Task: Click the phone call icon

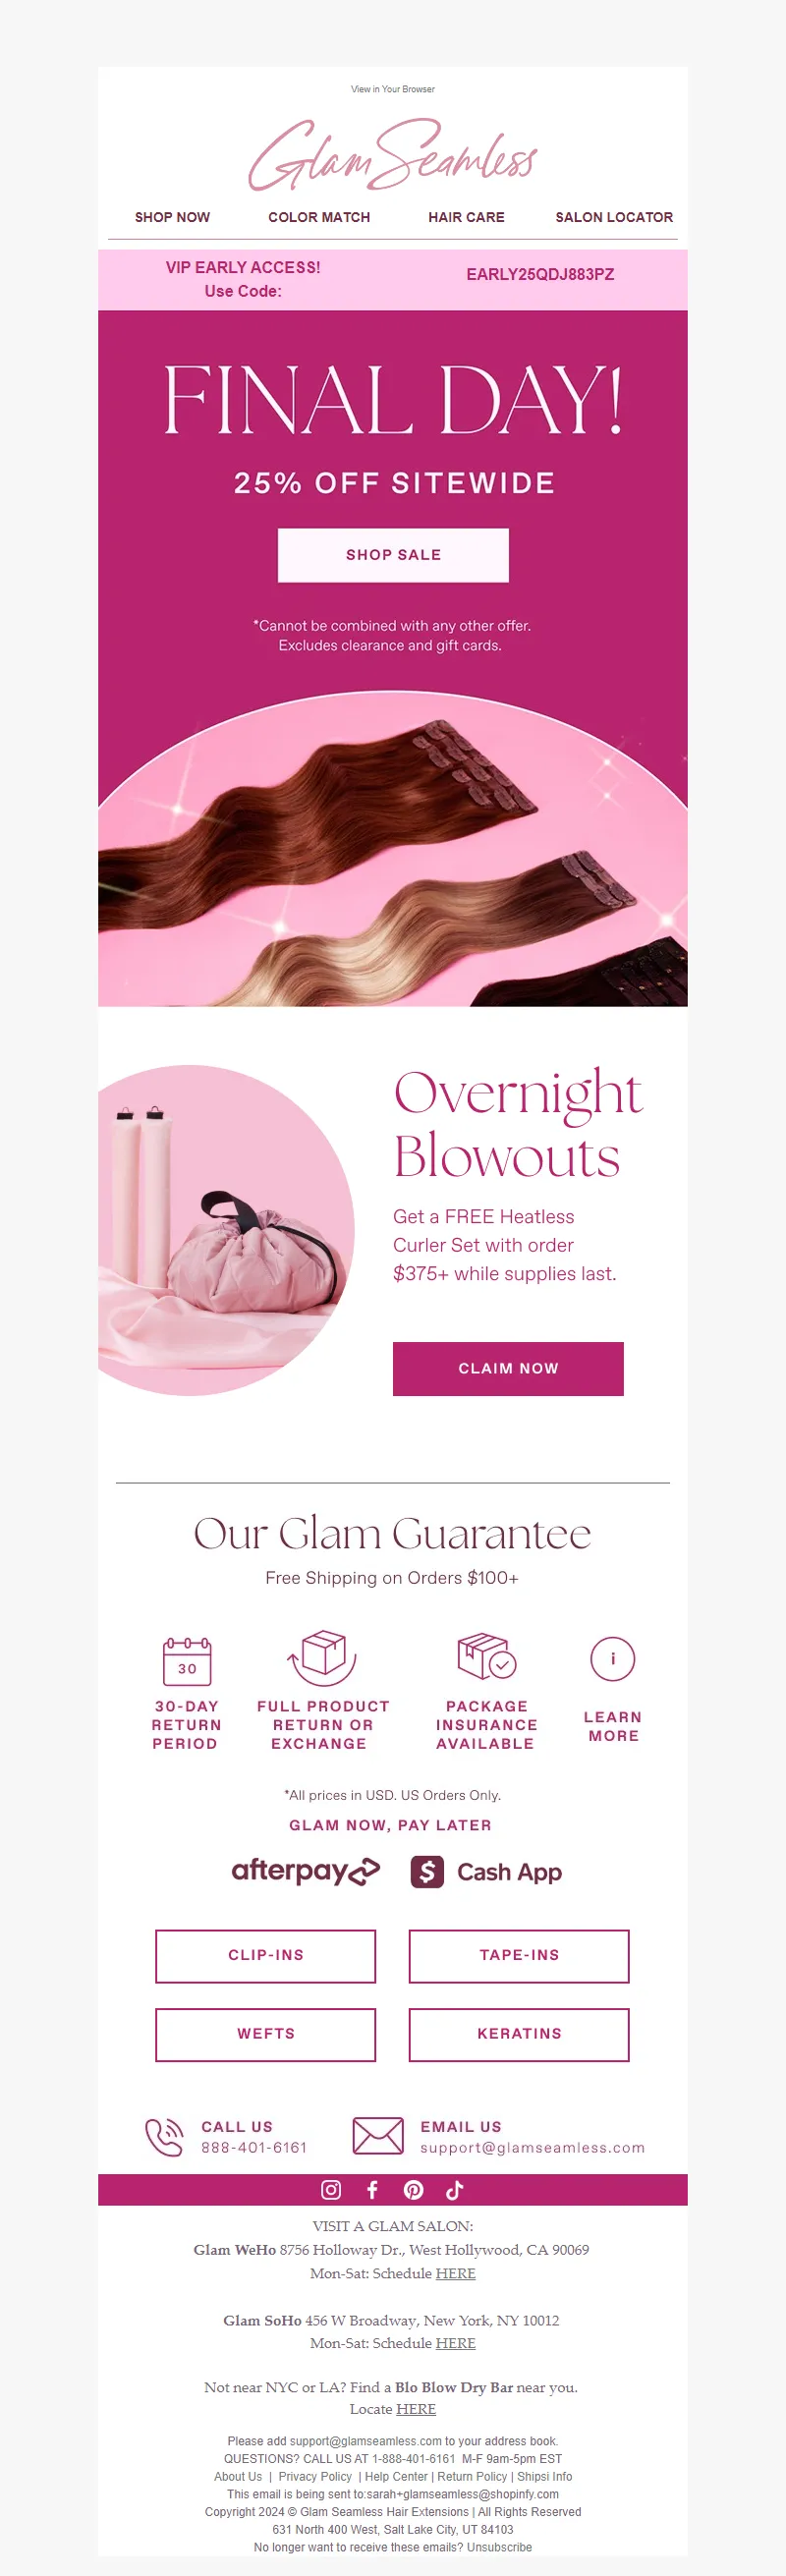Action: pyautogui.click(x=164, y=2137)
